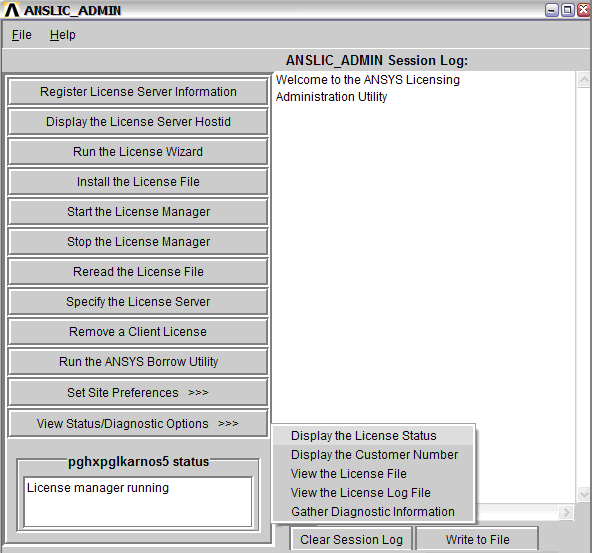Clear the session log

tap(351, 539)
